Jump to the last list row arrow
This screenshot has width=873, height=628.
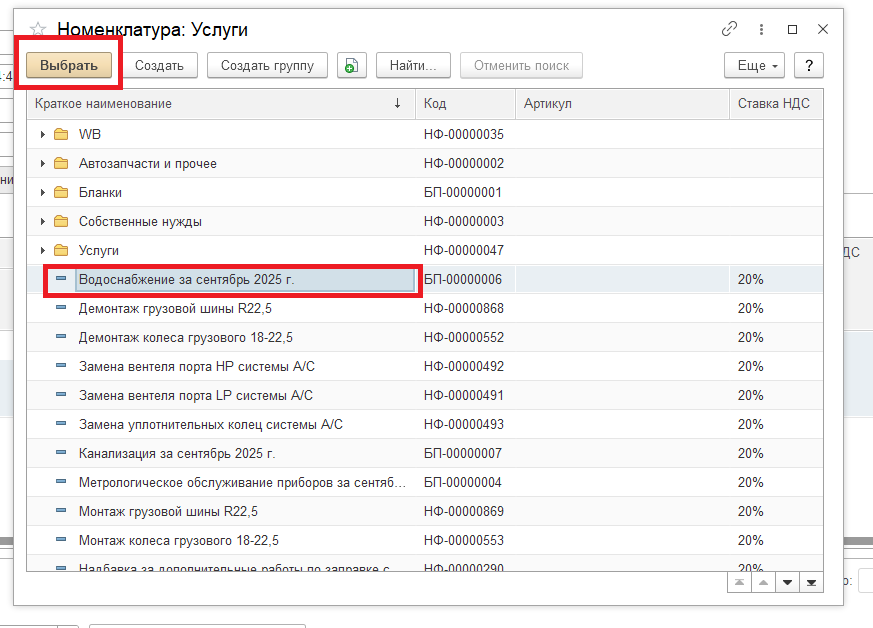(x=812, y=582)
